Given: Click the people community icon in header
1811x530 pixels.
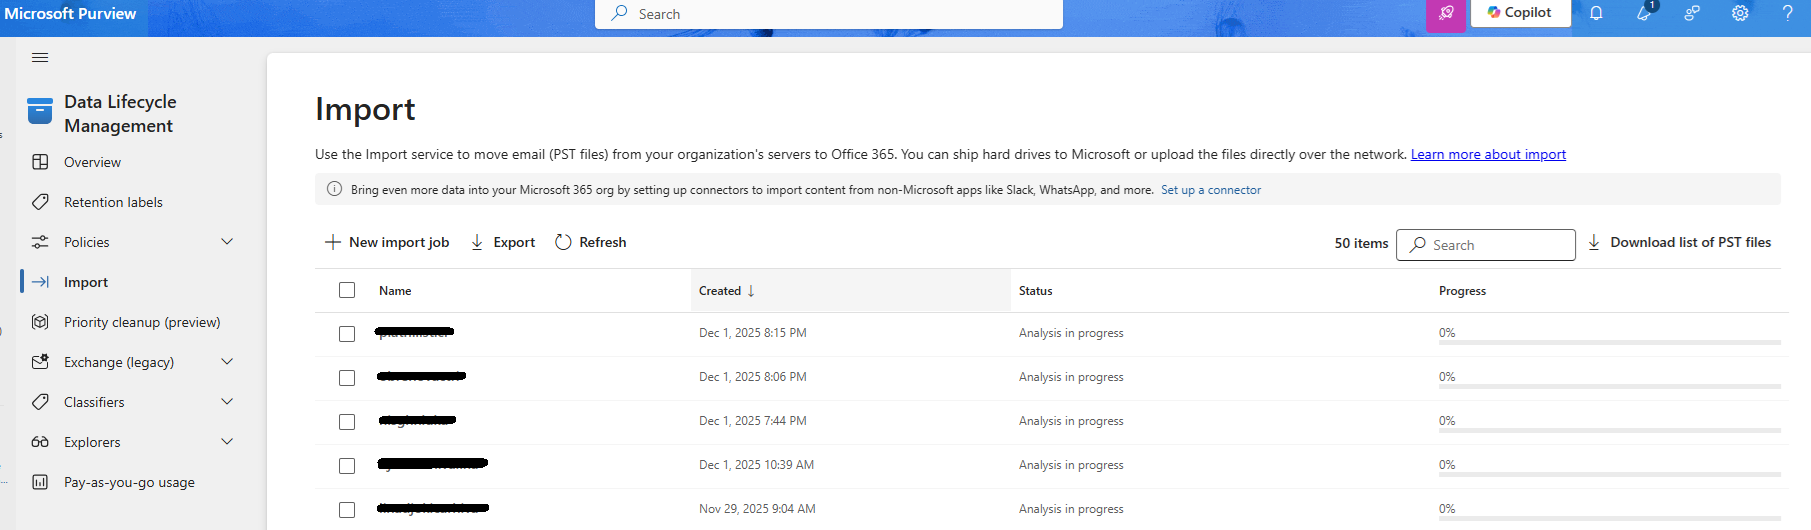Looking at the screenshot, I should click(1692, 13).
